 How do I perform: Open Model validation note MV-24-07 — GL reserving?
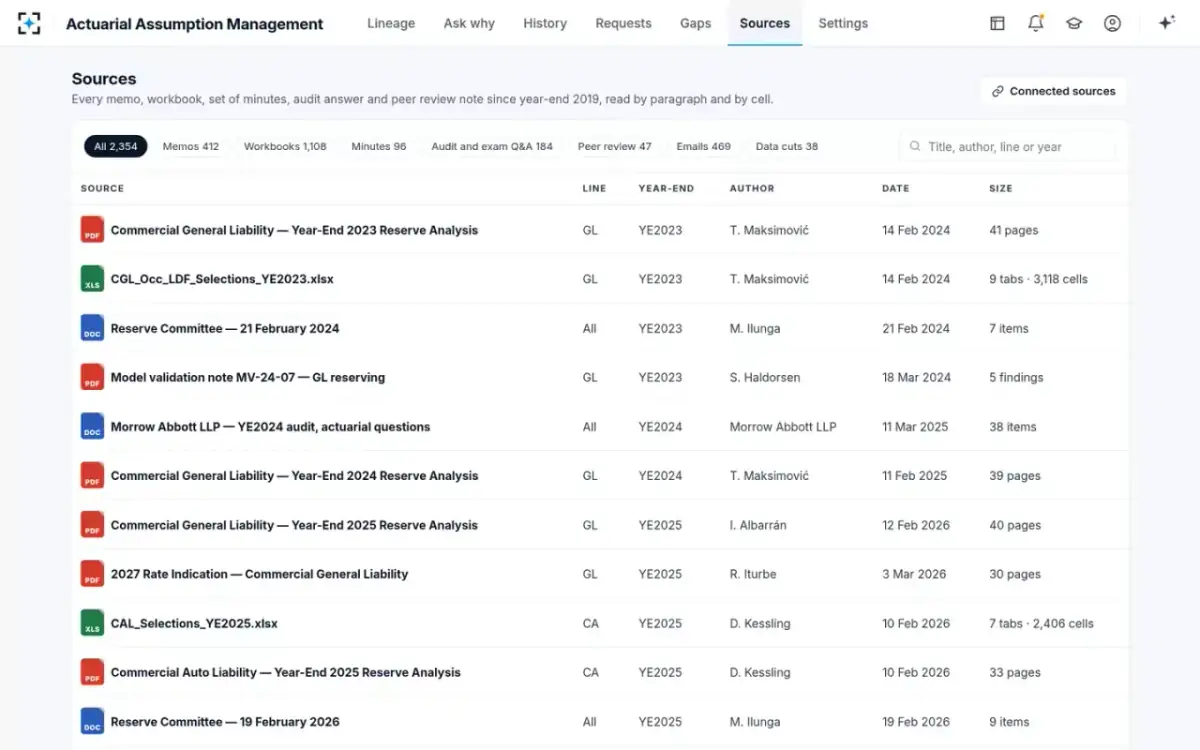pos(248,377)
